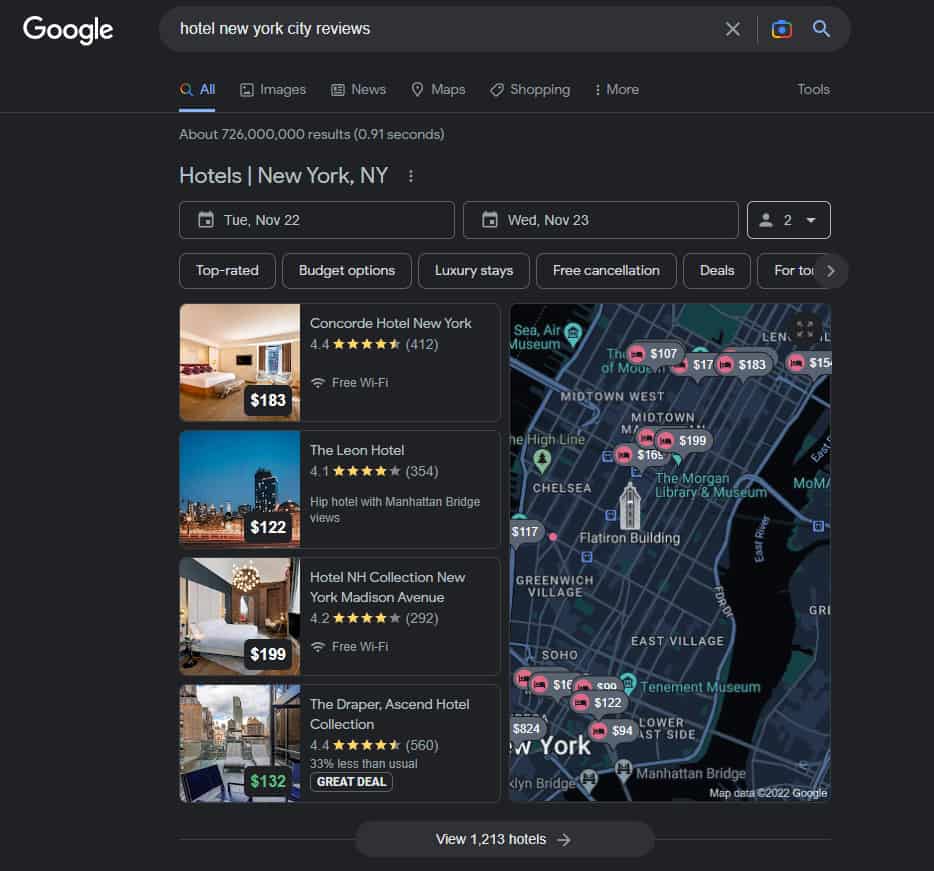Viewport: 934px width, 871px height.
Task: Expand more filter chips with the right arrow
Action: tap(830, 270)
